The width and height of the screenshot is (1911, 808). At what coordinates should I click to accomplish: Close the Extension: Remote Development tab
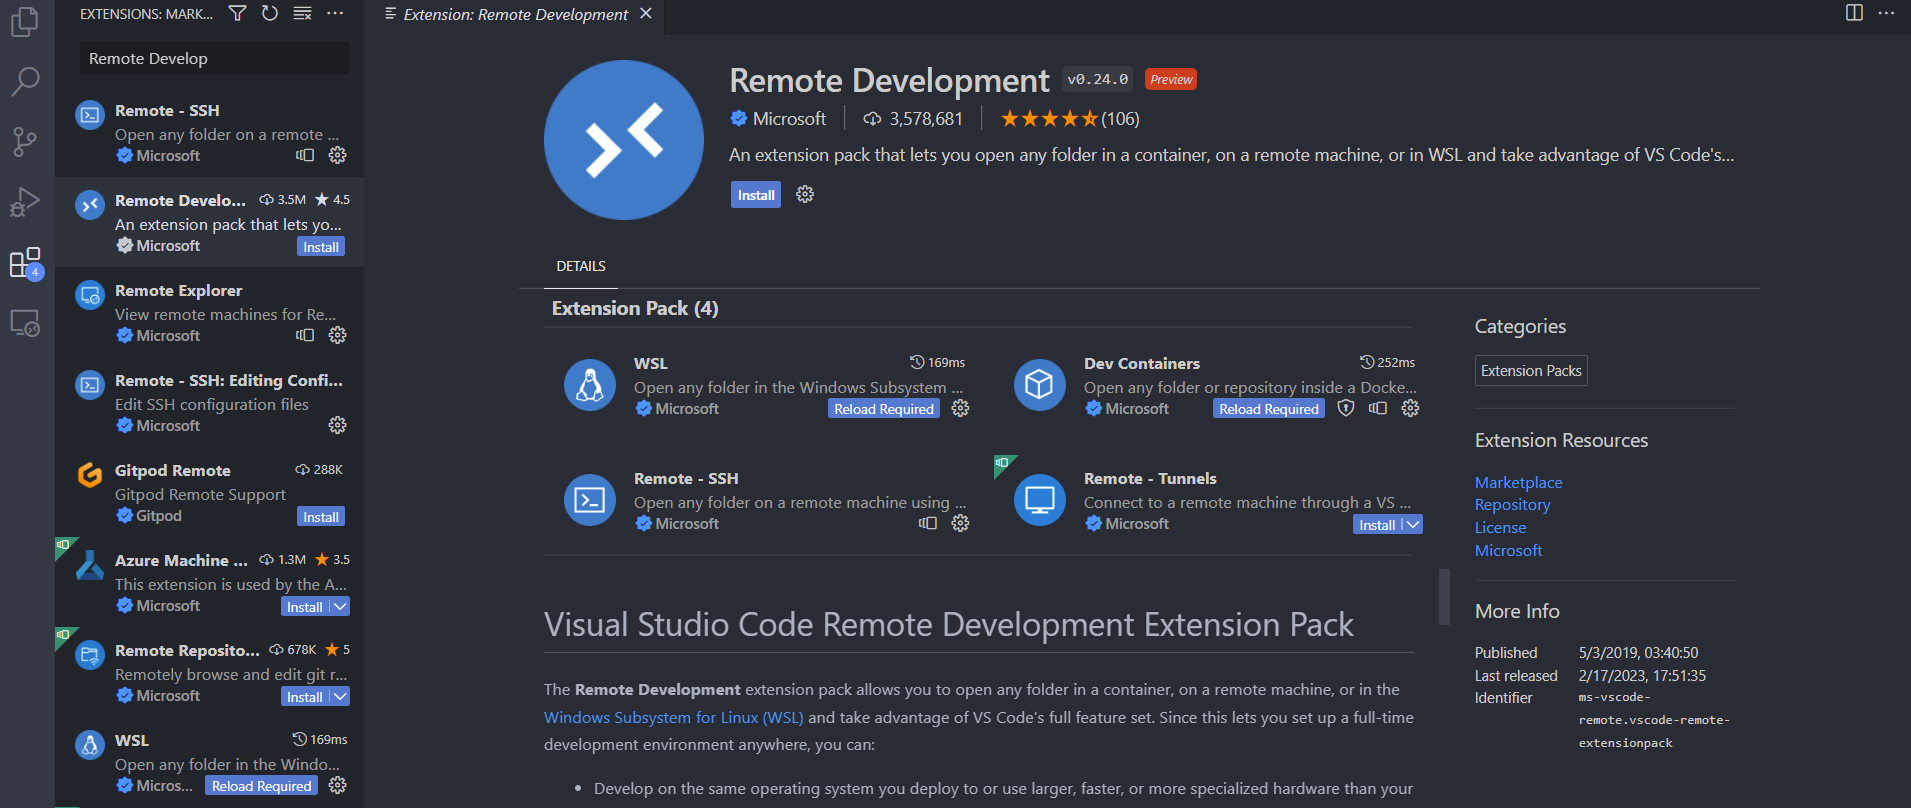click(646, 13)
